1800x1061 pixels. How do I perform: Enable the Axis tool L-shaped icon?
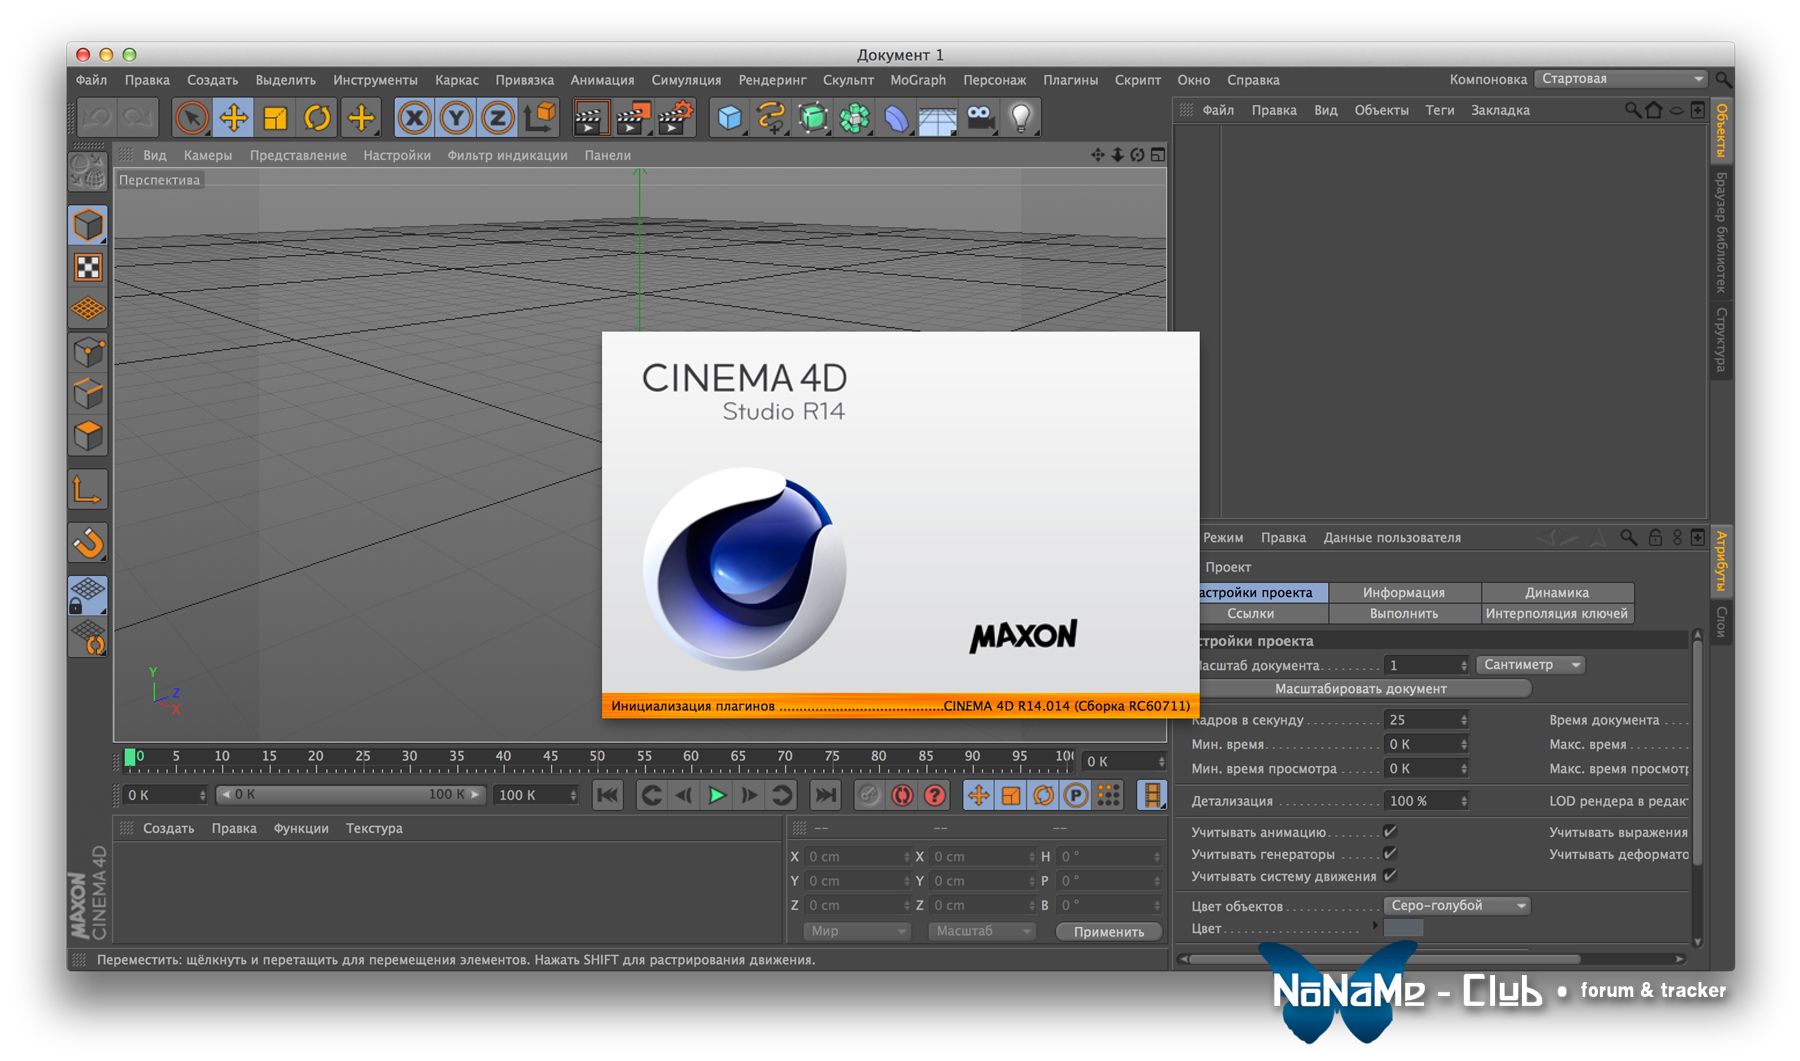[88, 490]
